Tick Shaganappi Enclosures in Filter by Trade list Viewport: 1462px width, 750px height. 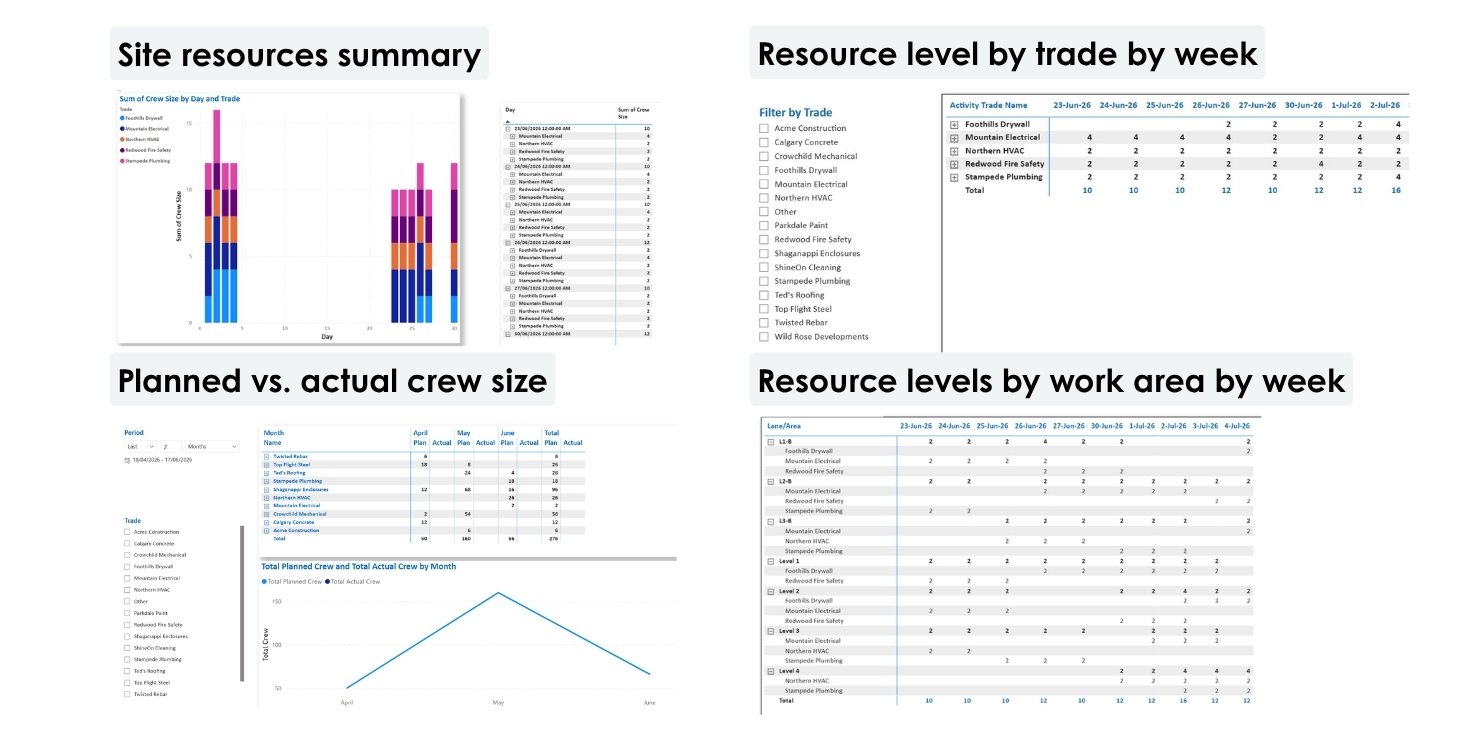(x=764, y=253)
